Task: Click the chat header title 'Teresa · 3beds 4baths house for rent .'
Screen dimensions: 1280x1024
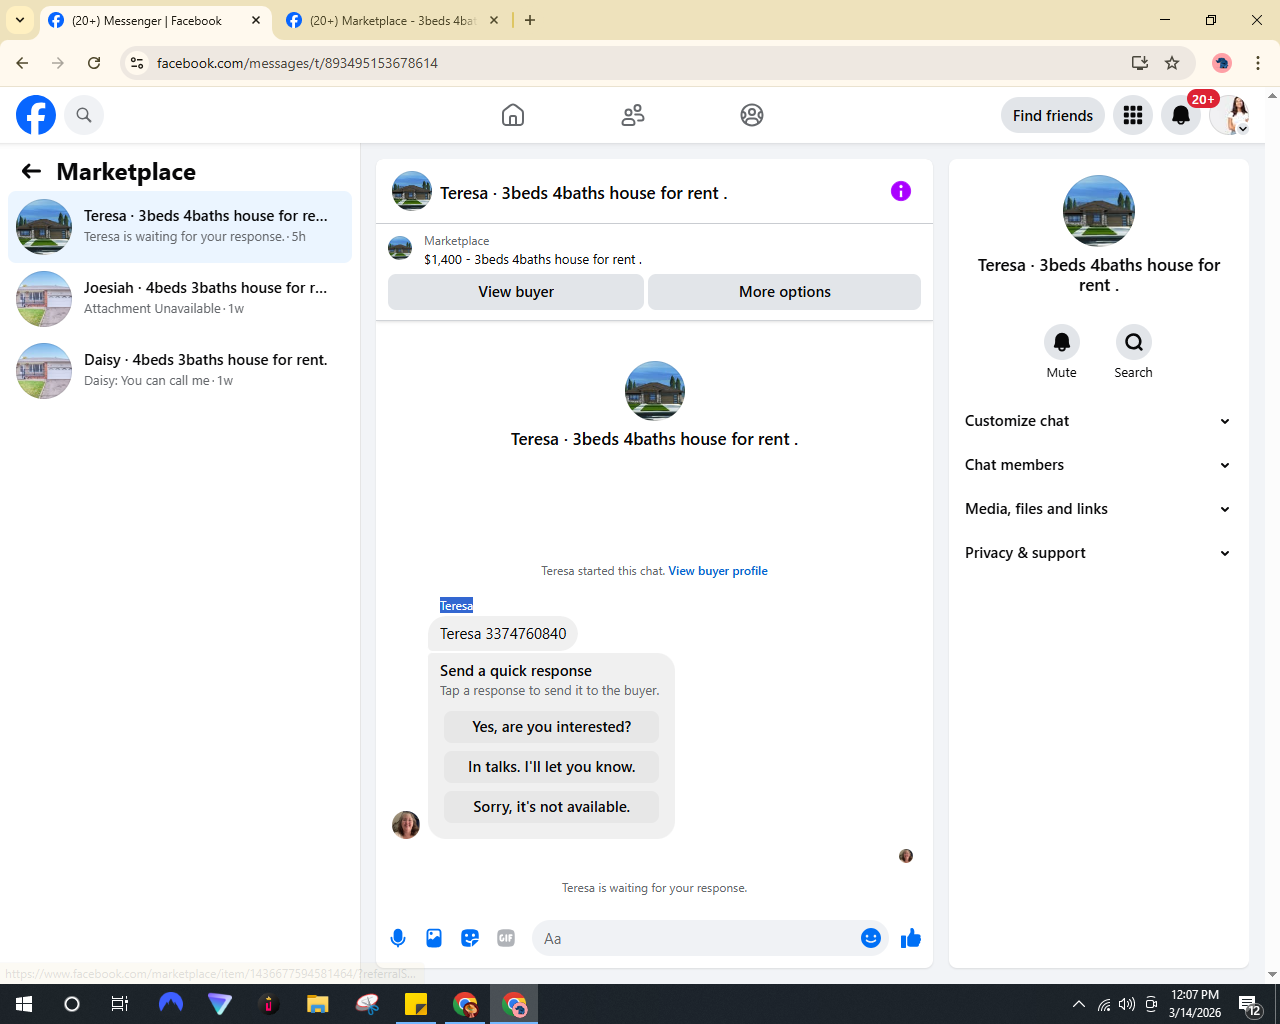Action: click(x=584, y=193)
